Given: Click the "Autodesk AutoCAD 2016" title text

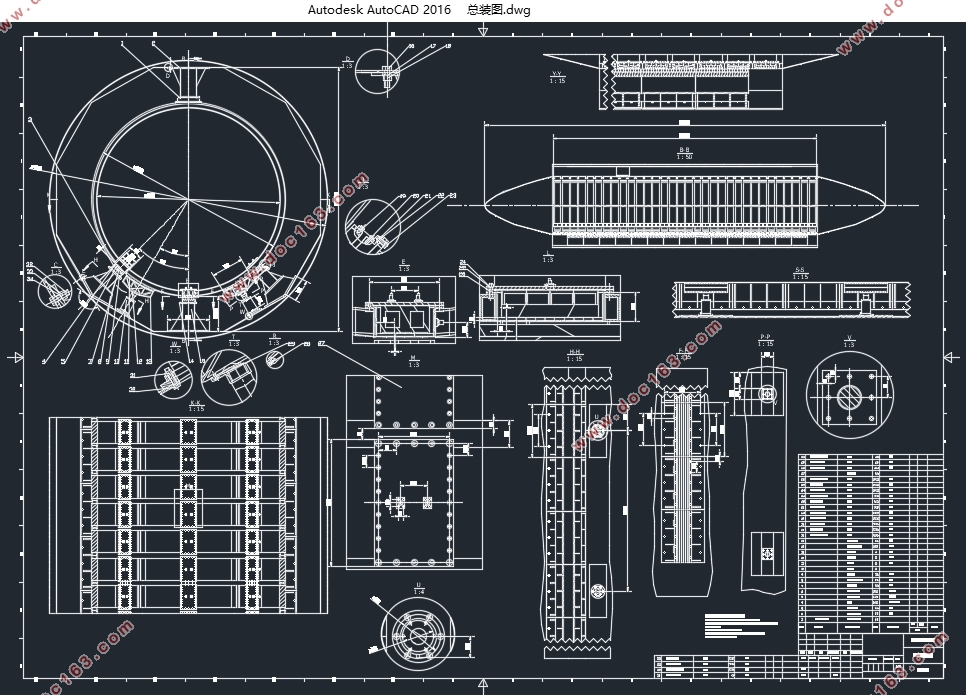Looking at the screenshot, I should (379, 10).
